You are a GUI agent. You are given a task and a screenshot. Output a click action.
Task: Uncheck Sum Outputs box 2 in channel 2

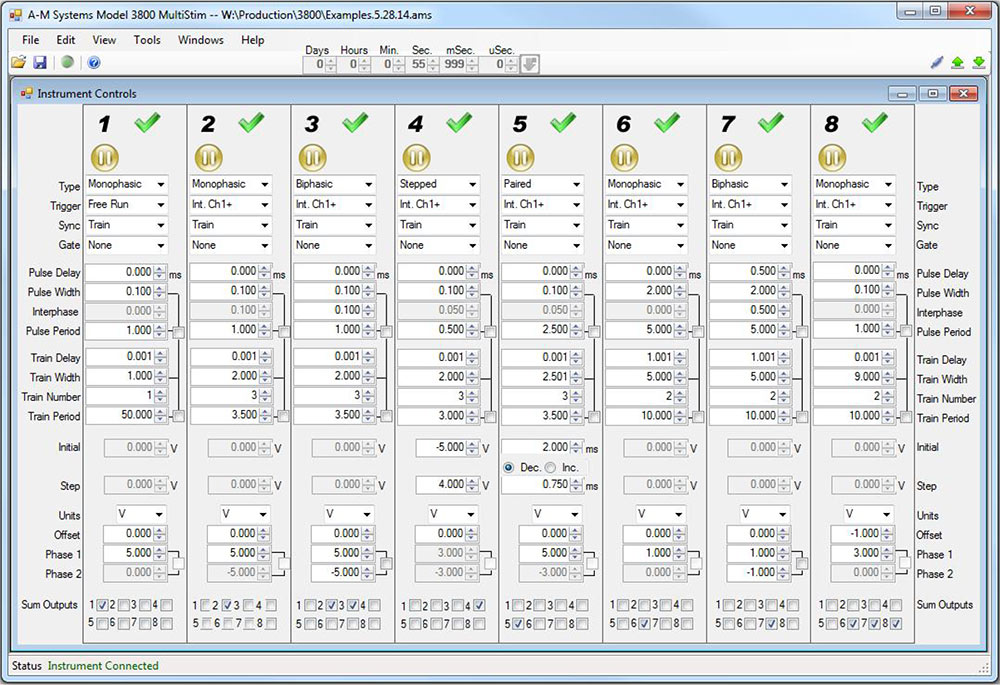pos(226,605)
